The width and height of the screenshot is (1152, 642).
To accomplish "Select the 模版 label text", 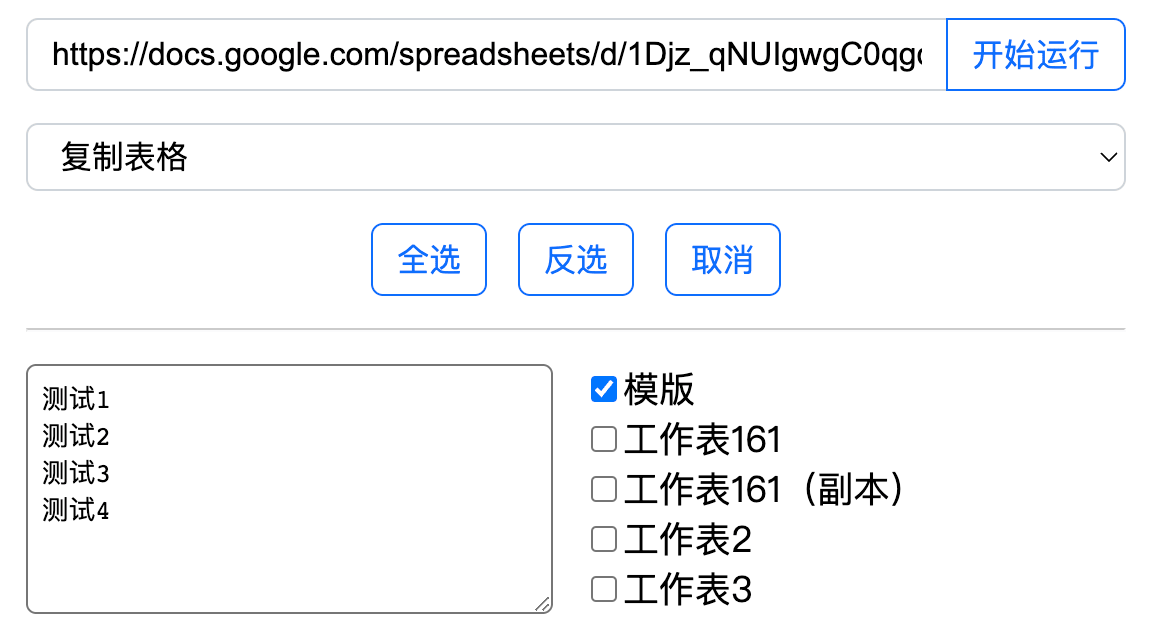I will pos(659,389).
